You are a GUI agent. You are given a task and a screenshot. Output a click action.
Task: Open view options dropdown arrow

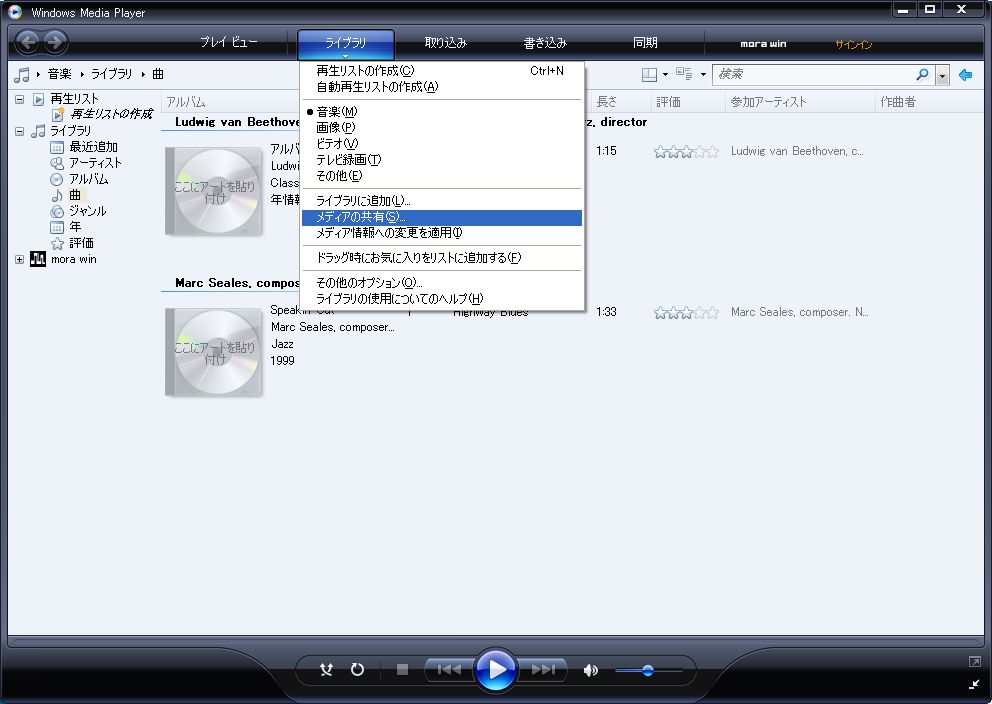tap(703, 75)
